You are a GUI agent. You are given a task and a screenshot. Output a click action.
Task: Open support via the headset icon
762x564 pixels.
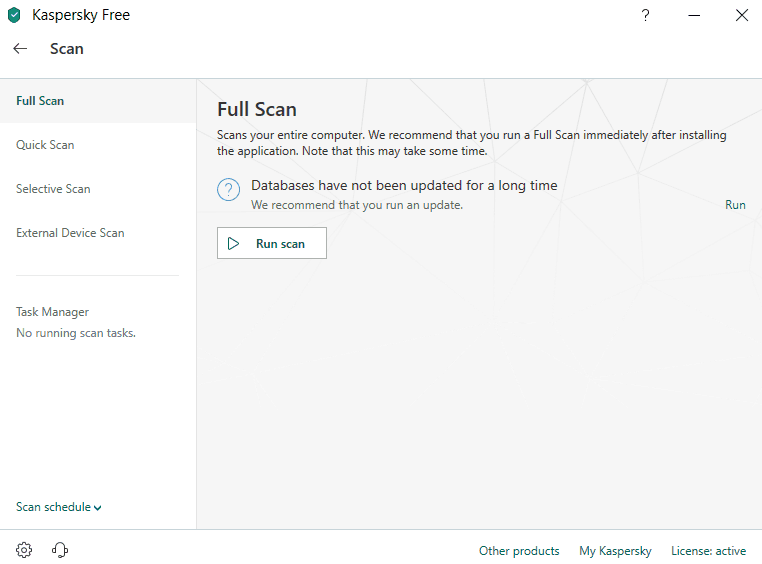60,550
